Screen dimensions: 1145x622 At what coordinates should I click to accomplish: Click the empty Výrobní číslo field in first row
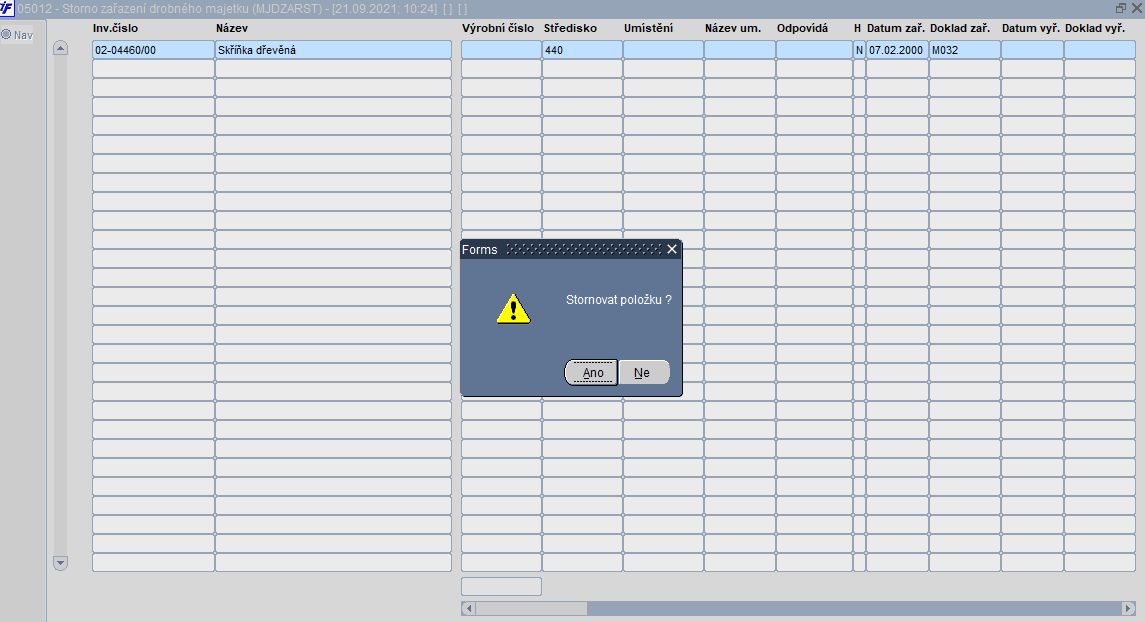501,50
